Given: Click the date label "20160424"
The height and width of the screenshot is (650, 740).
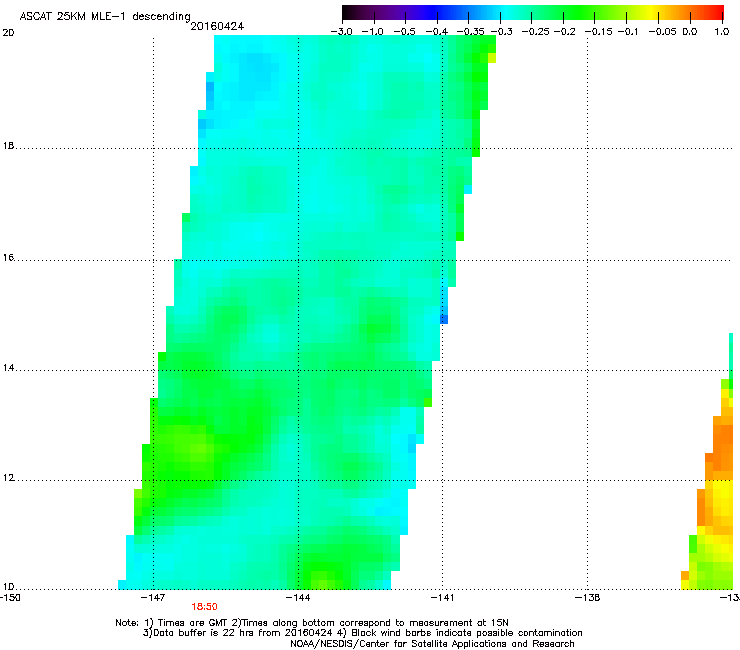Looking at the screenshot, I should (x=217, y=26).
